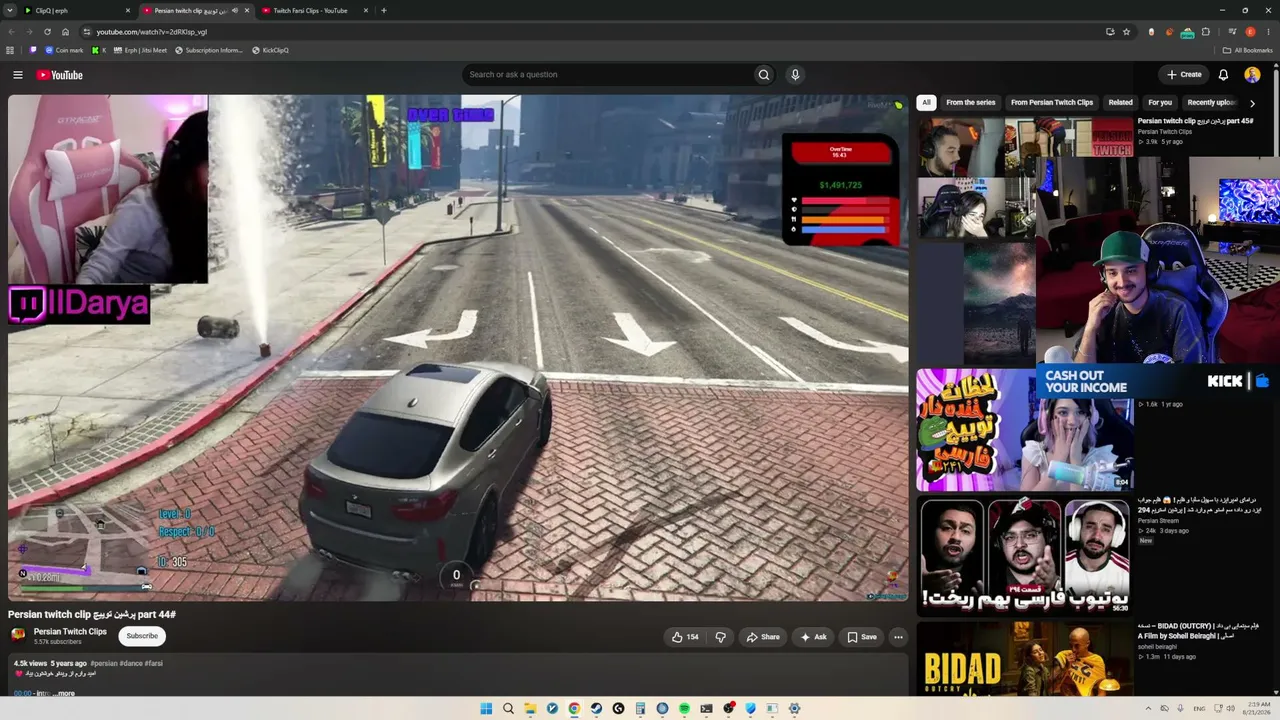1280x720 pixels.
Task: Click the Chrome address bar URL
Action: [152, 32]
